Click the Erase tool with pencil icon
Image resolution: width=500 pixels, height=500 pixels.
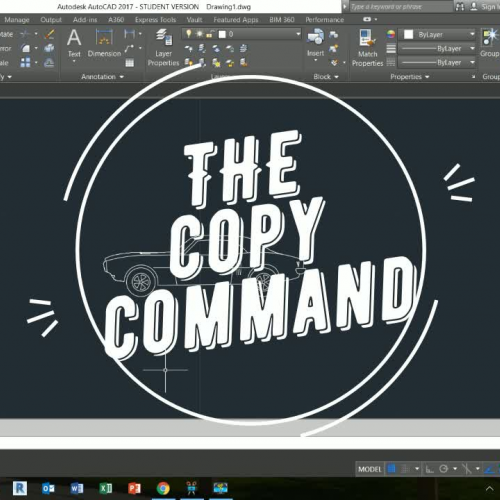click(x=49, y=34)
